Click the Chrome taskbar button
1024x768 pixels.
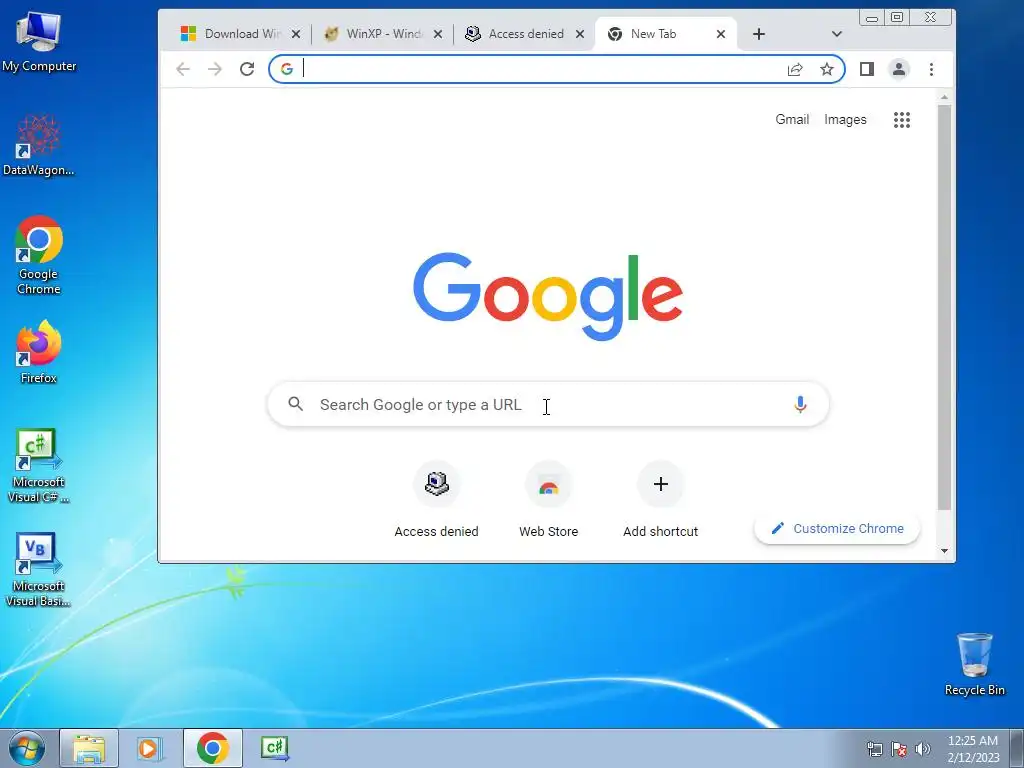click(x=212, y=748)
